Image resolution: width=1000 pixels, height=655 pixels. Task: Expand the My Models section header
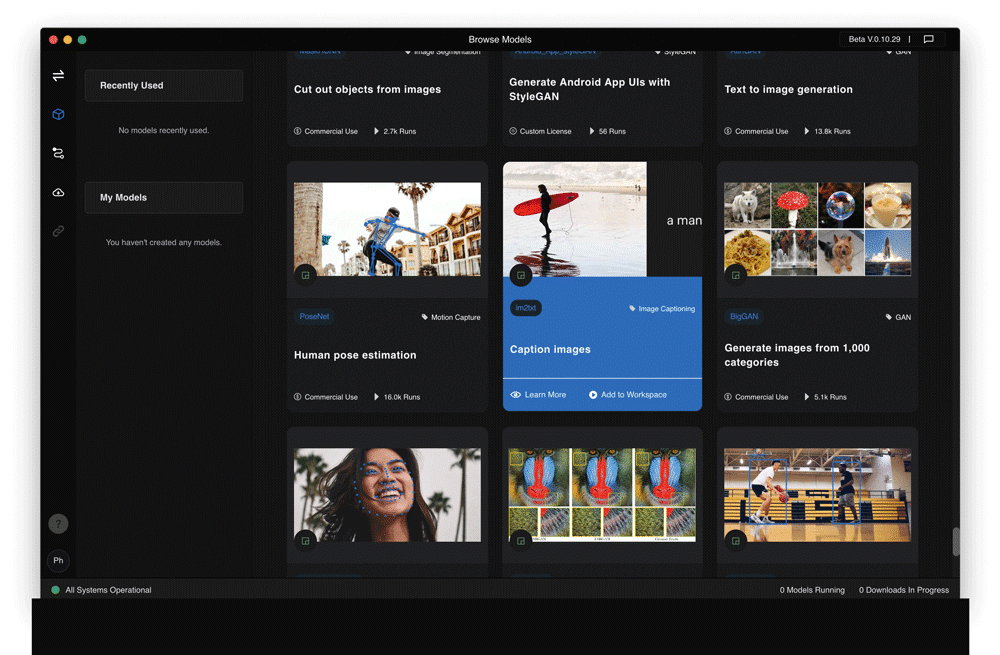click(164, 198)
